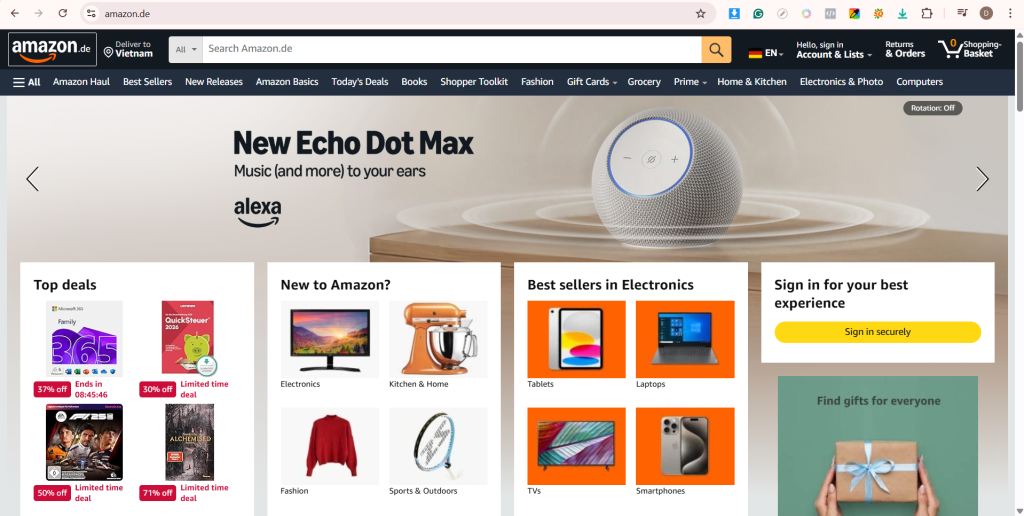The height and width of the screenshot is (516, 1024).
Task: Open the All hamburger menu
Action: pyautogui.click(x=27, y=82)
